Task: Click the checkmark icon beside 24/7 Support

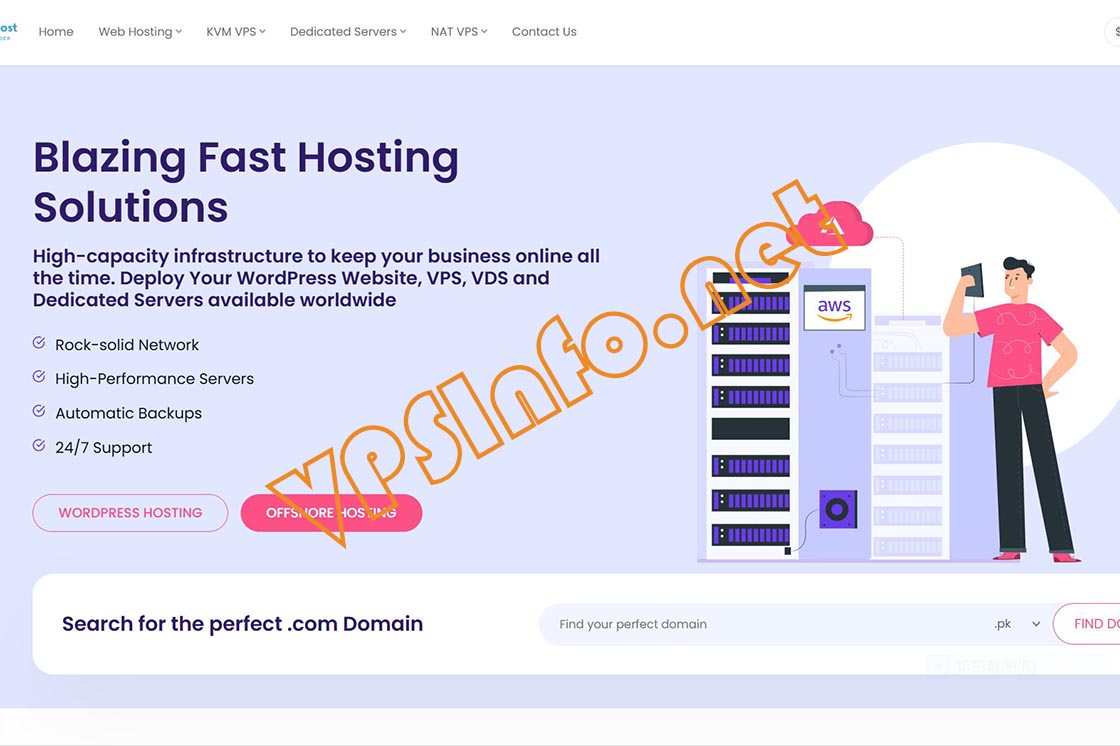Action: [x=39, y=445]
